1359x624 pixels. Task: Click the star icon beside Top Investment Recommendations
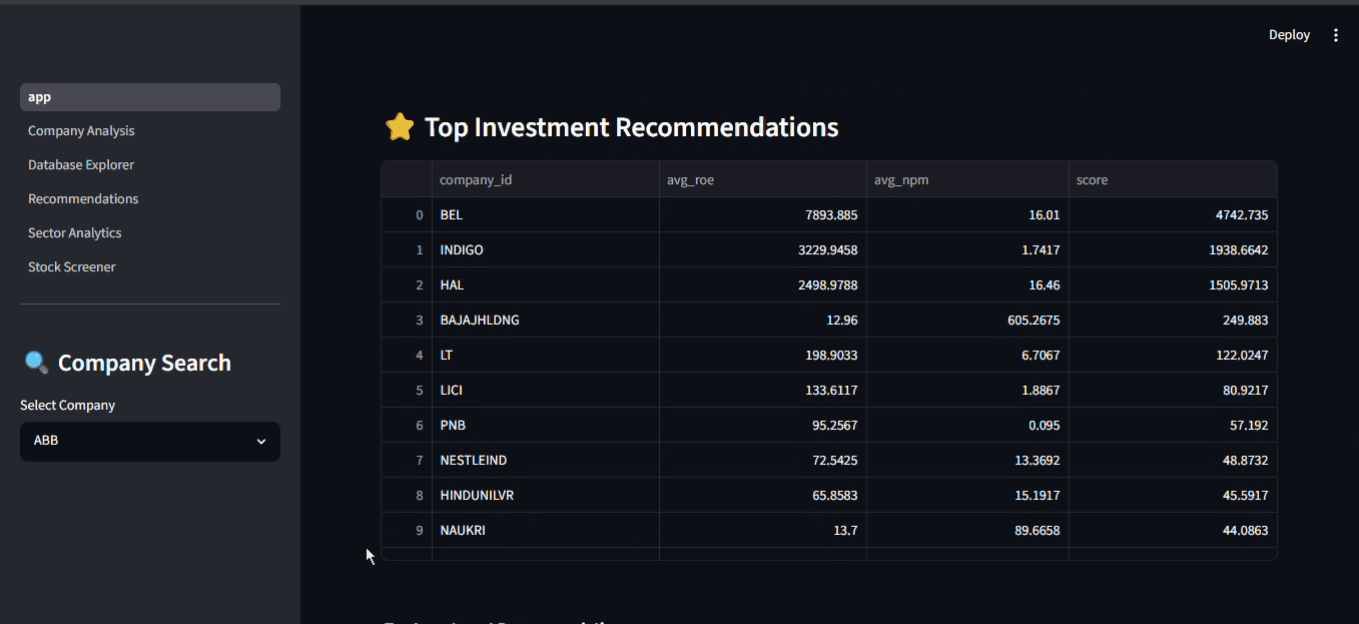(x=399, y=127)
